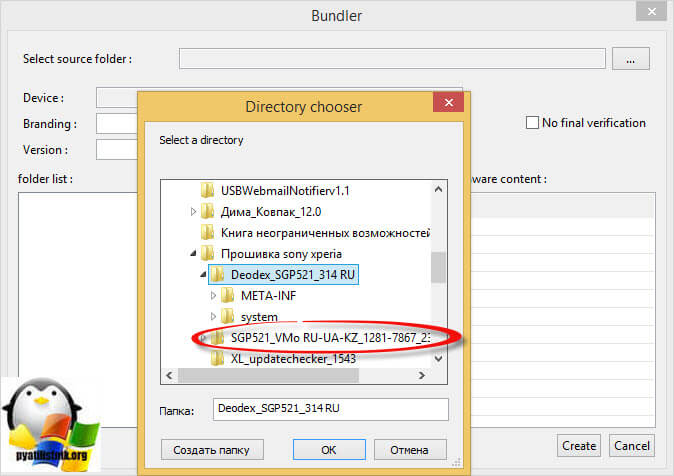Expand the system folder
This screenshot has width=674, height=476.
click(x=213, y=316)
